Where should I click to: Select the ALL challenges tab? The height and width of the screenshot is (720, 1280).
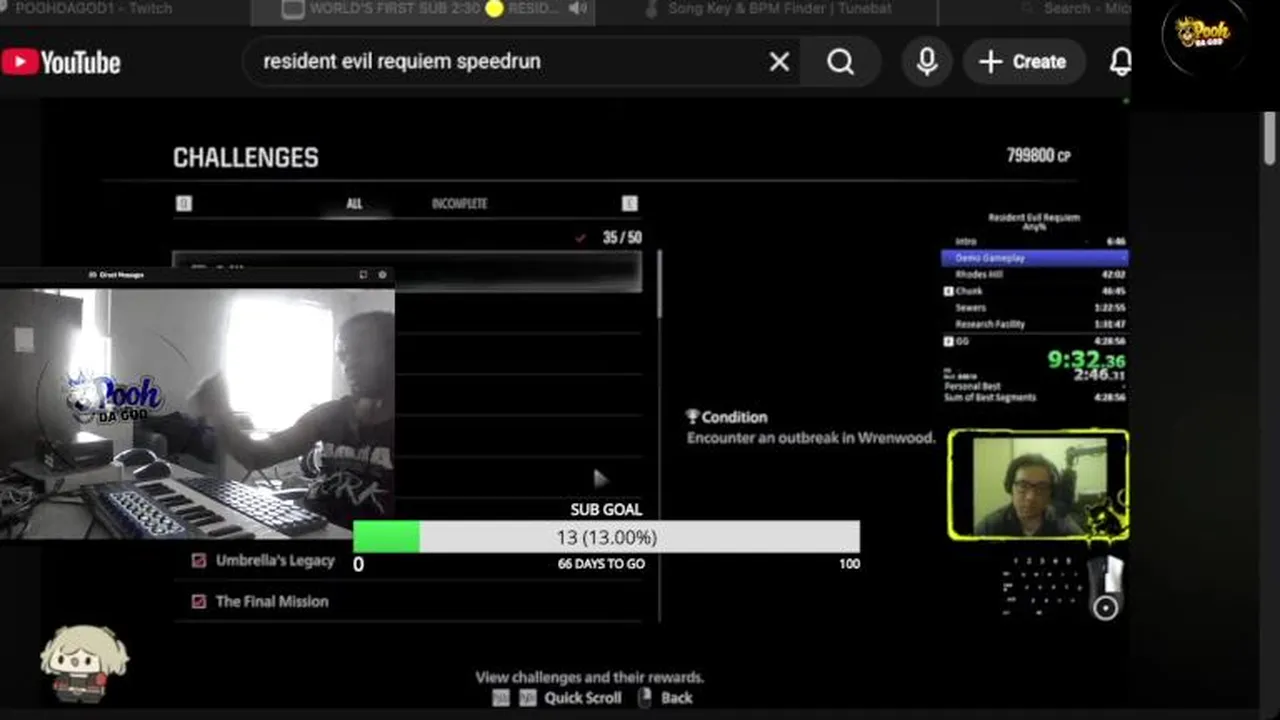[x=354, y=203]
